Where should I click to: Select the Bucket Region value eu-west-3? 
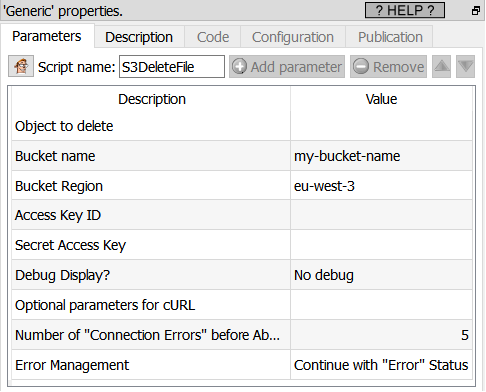coord(381,186)
